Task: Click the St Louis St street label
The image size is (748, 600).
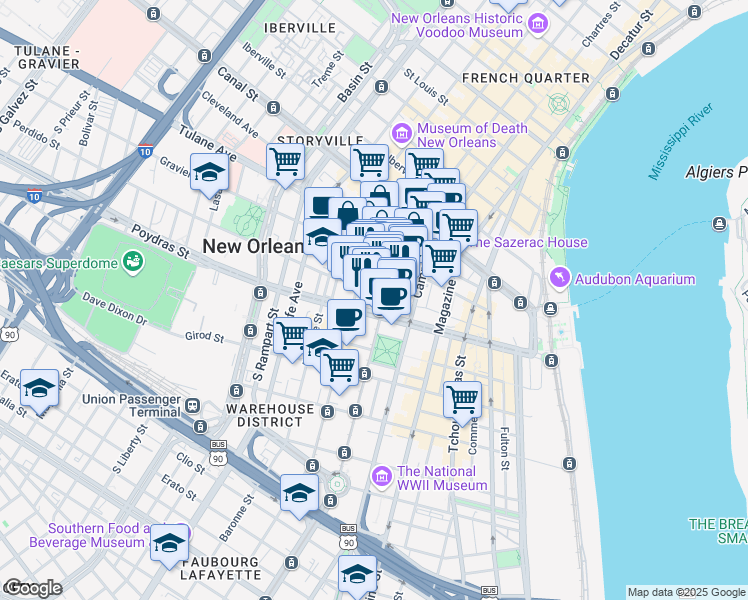Action: 426,87
